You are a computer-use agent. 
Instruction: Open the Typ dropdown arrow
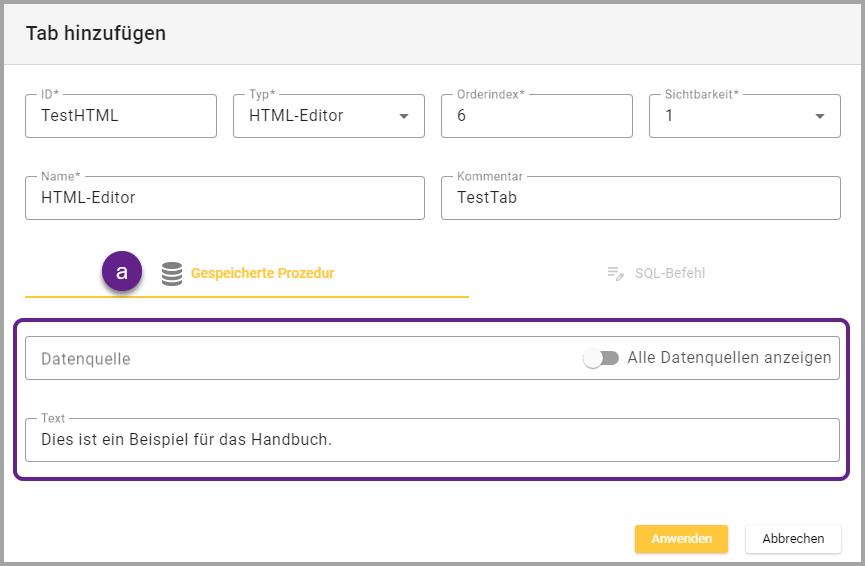click(404, 116)
